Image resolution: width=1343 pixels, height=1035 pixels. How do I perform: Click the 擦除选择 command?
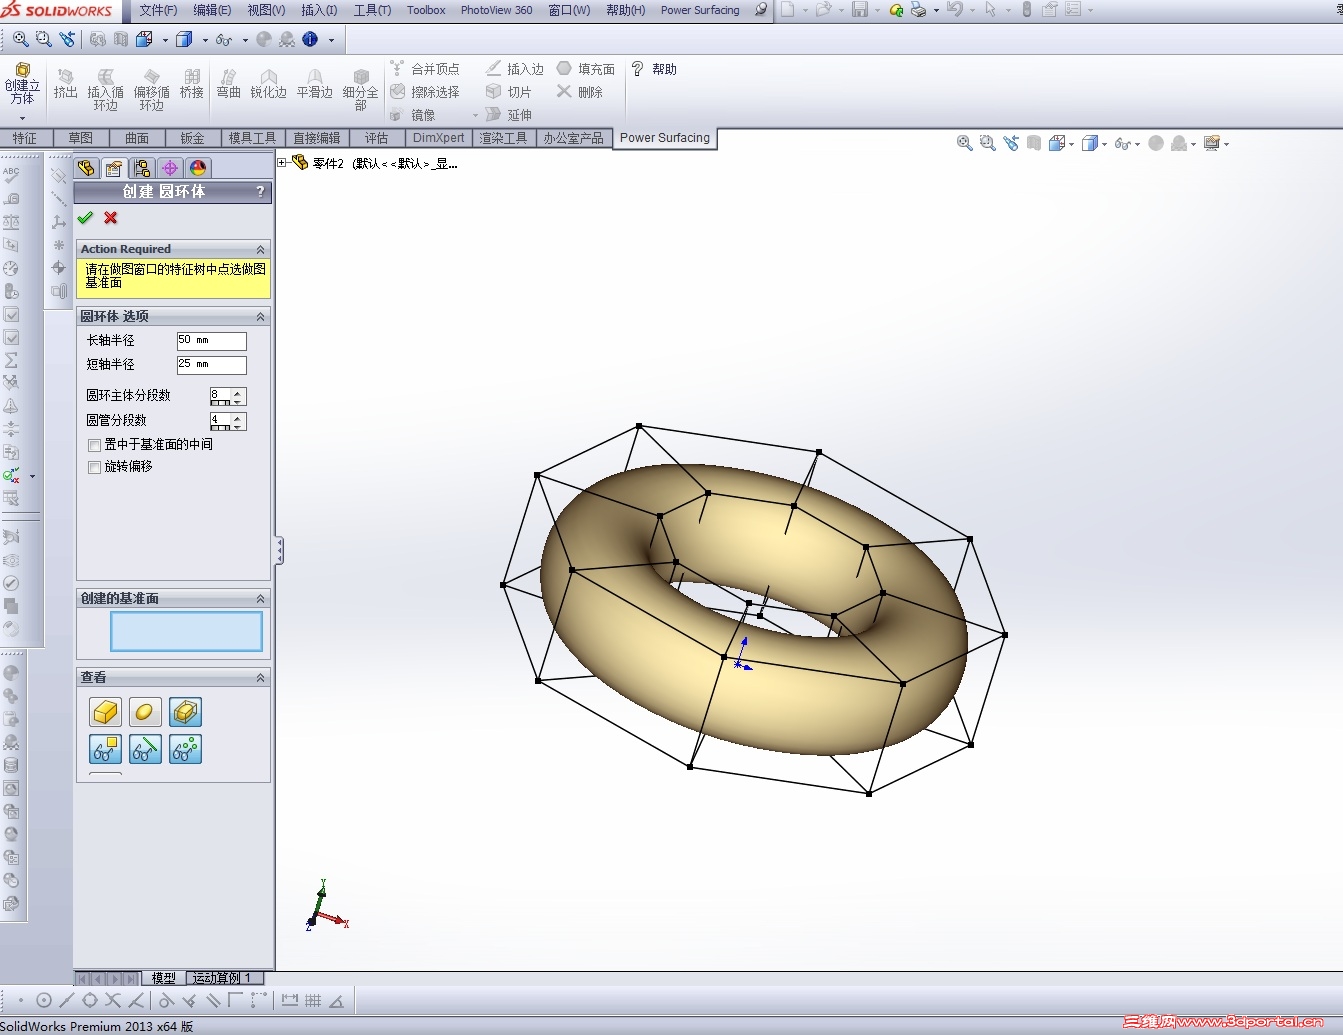coord(425,92)
